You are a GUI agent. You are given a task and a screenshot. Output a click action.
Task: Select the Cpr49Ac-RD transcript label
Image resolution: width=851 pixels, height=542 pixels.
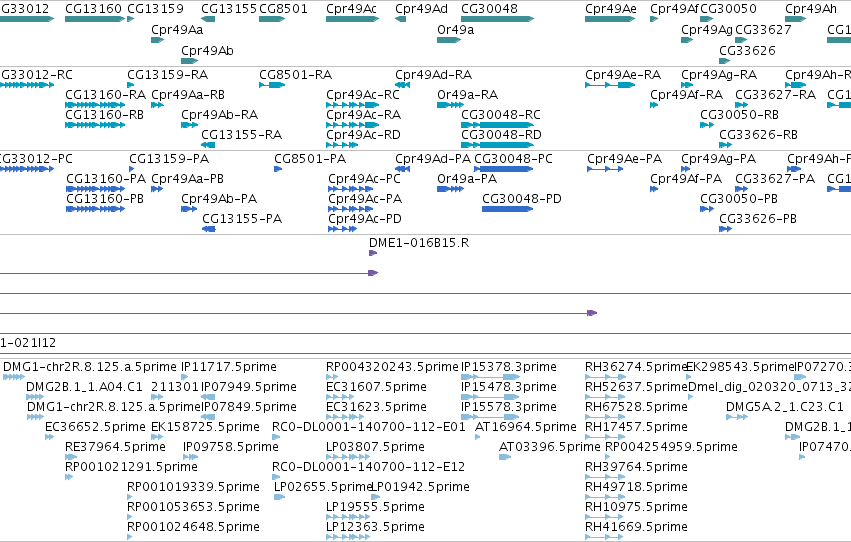[363, 135]
